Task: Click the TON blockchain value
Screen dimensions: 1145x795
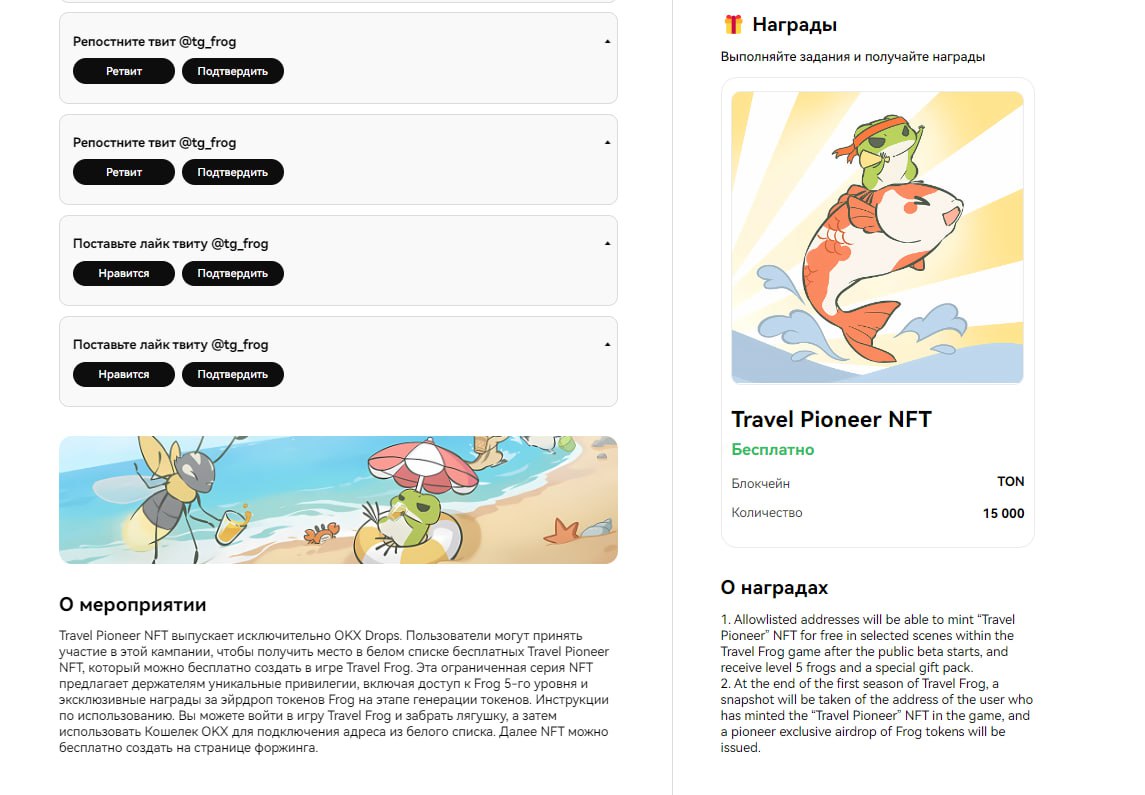Action: point(1011,482)
